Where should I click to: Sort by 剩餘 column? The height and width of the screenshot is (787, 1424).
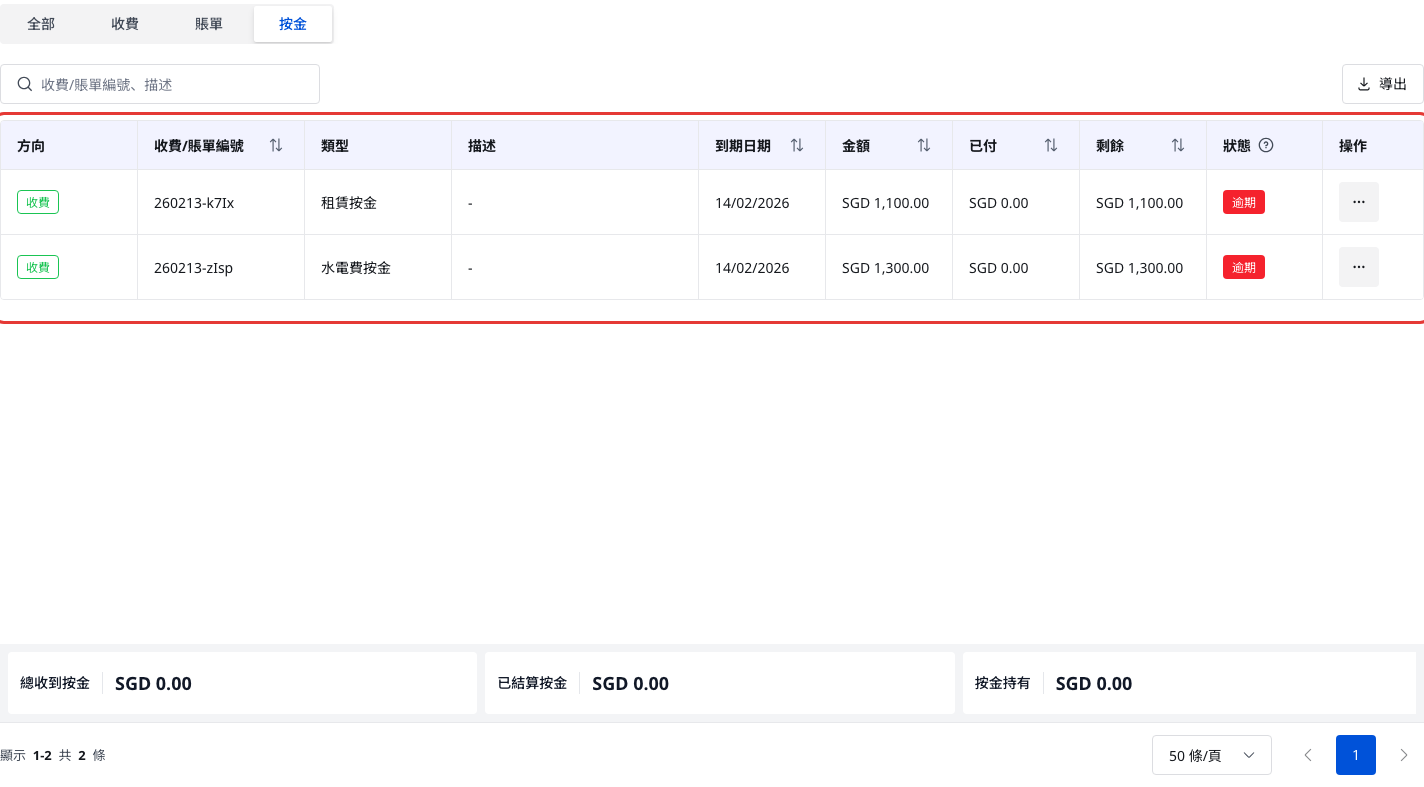[x=1178, y=145]
